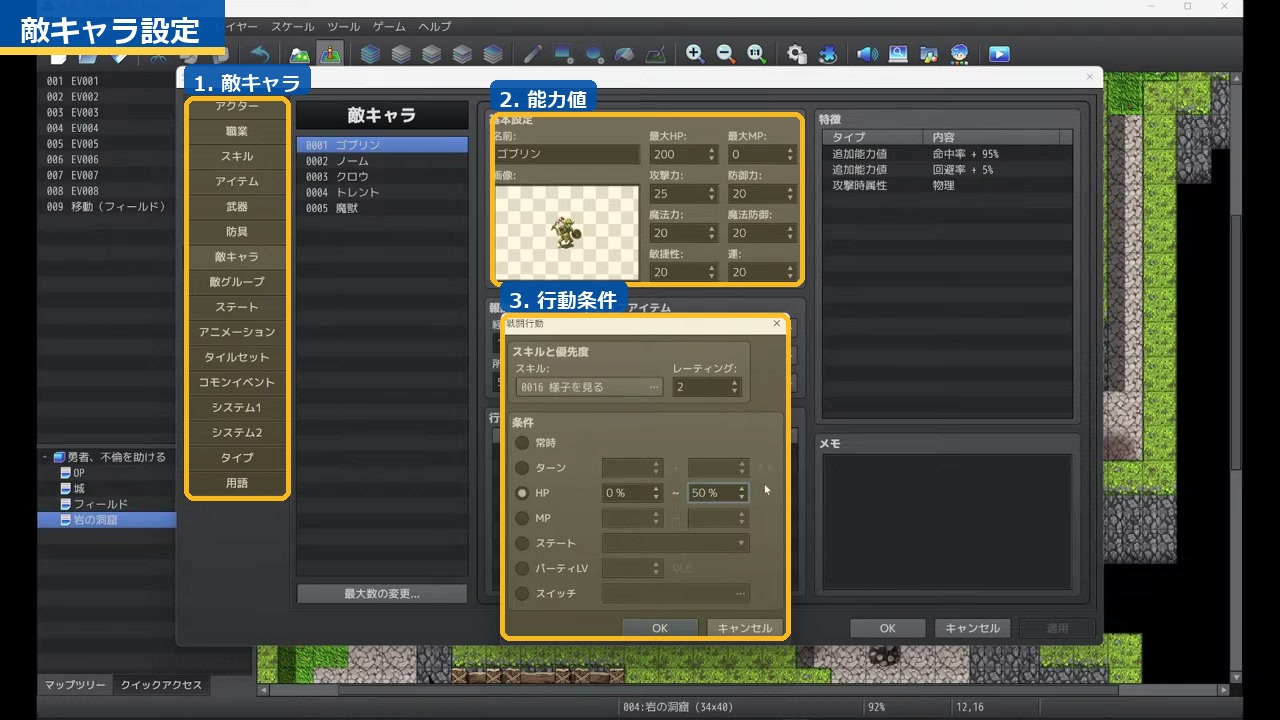The width and height of the screenshot is (1280, 720).
Task: Switch to the クイックアクセス bottom tab
Action: [161, 685]
